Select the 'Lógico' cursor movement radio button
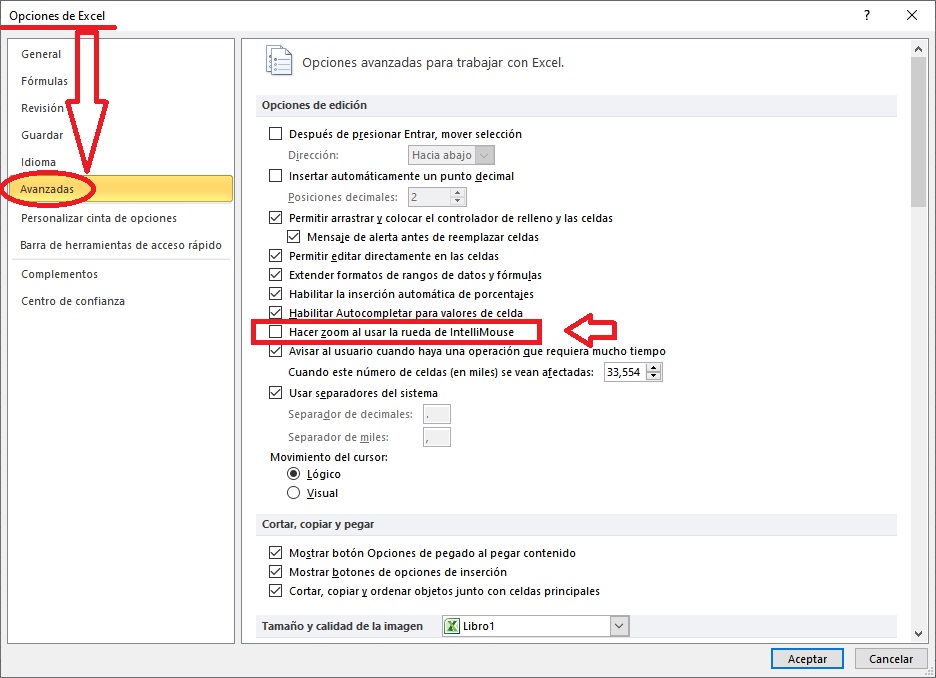Viewport: 936px width, 678px height. (x=294, y=474)
